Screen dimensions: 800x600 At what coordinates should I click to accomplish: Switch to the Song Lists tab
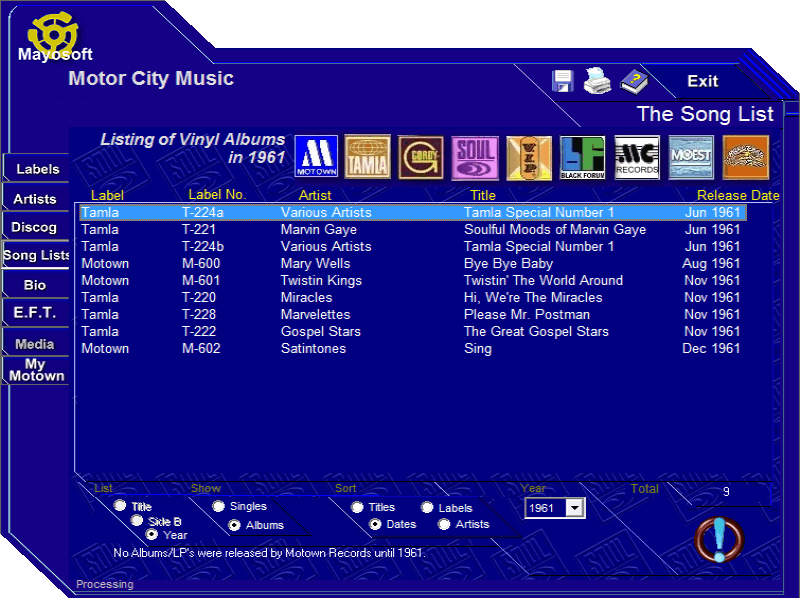[36, 255]
